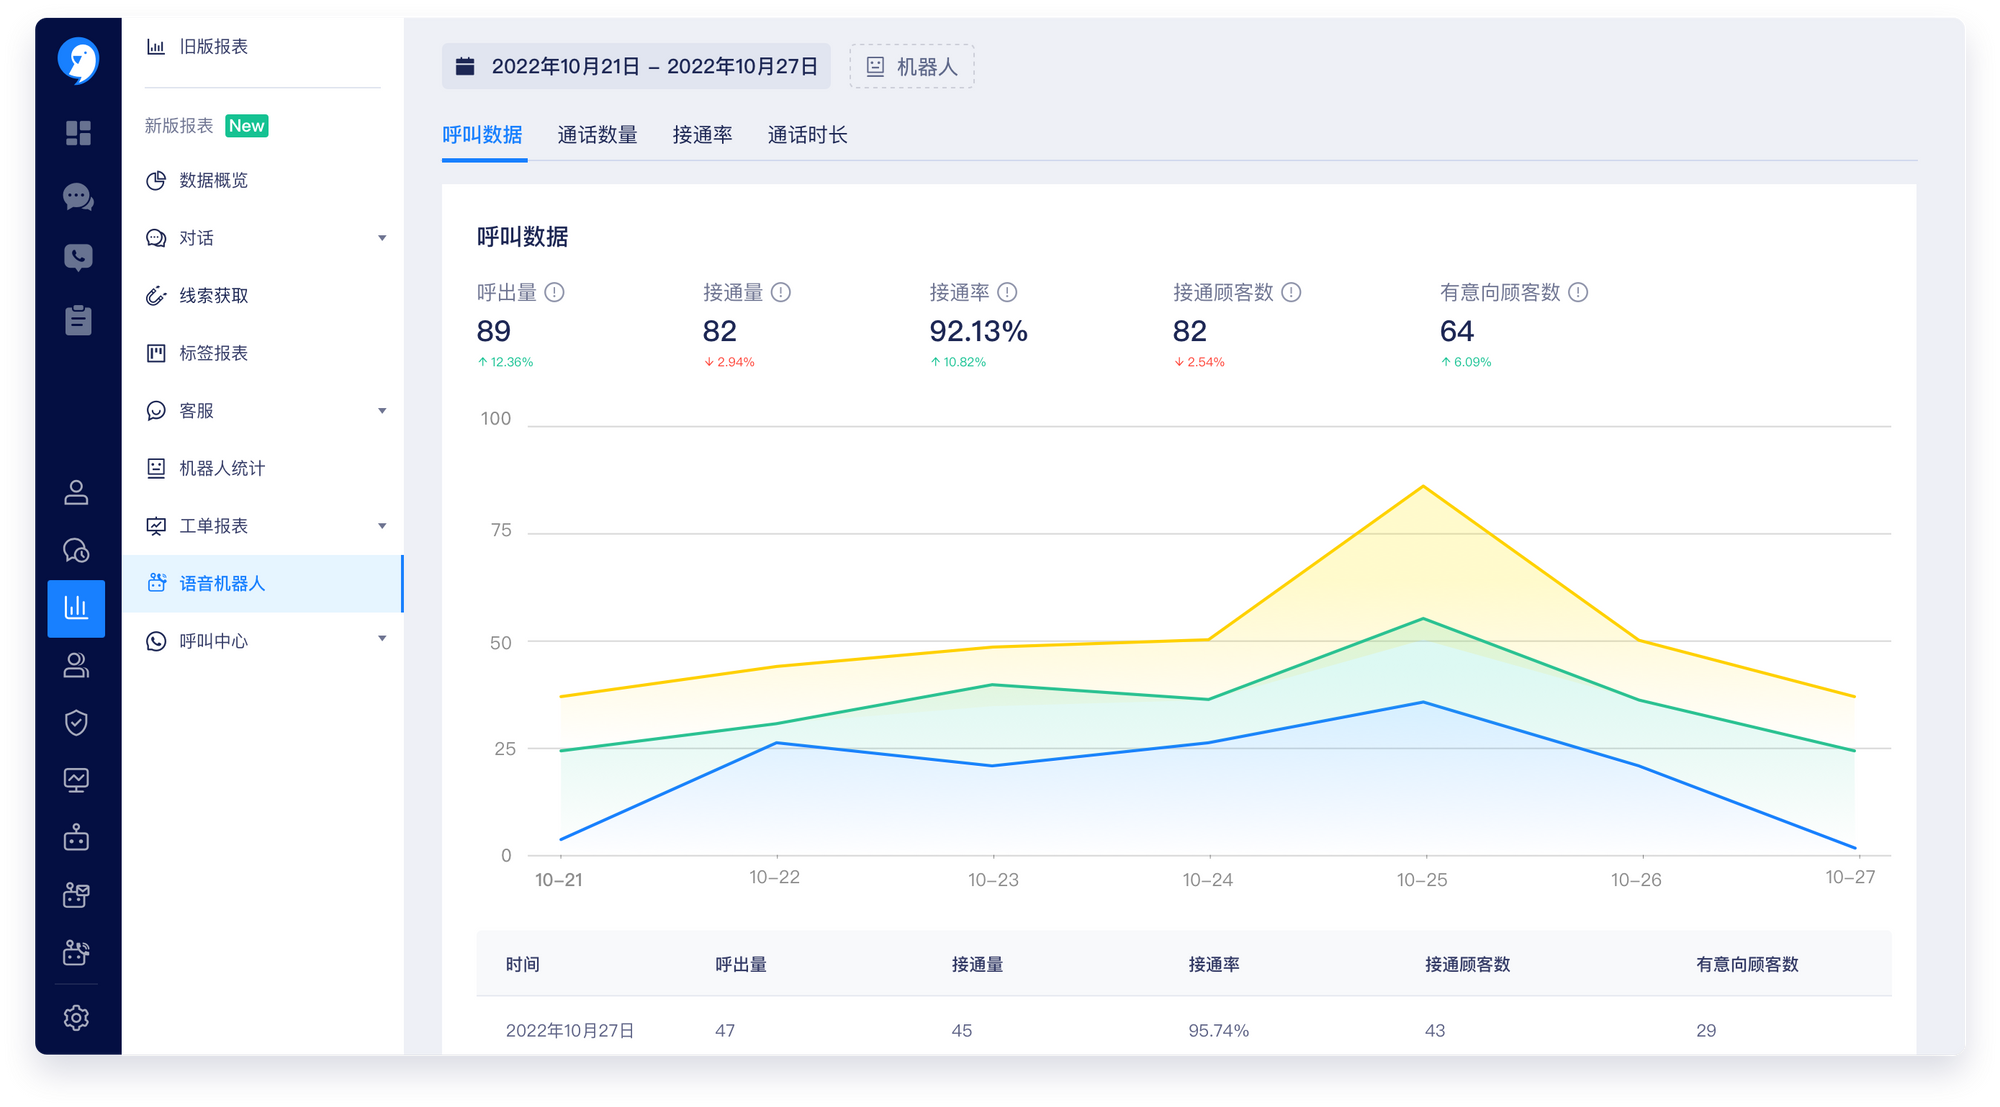Click the blue line point at 10-22

(x=777, y=743)
